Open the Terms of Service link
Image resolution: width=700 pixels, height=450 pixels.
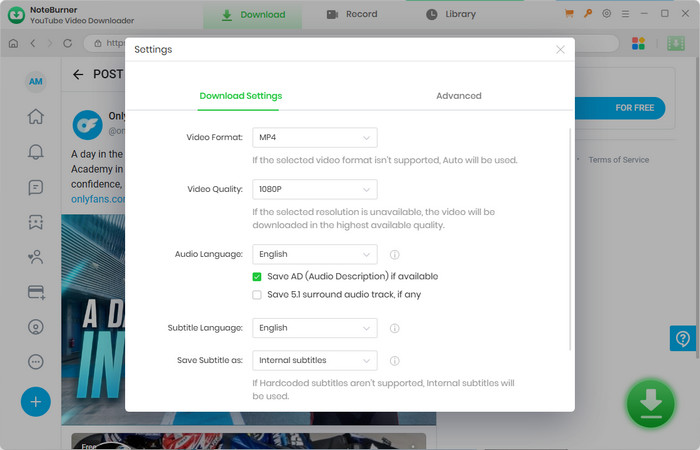618,160
